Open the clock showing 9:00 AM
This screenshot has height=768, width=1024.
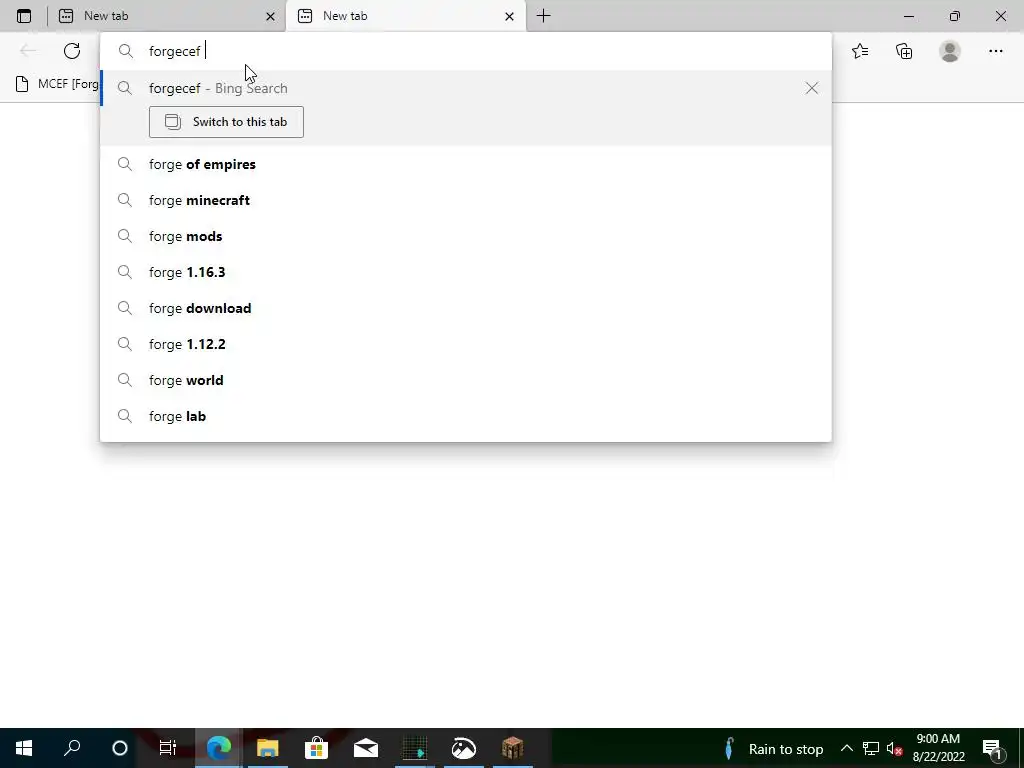pyautogui.click(x=938, y=748)
